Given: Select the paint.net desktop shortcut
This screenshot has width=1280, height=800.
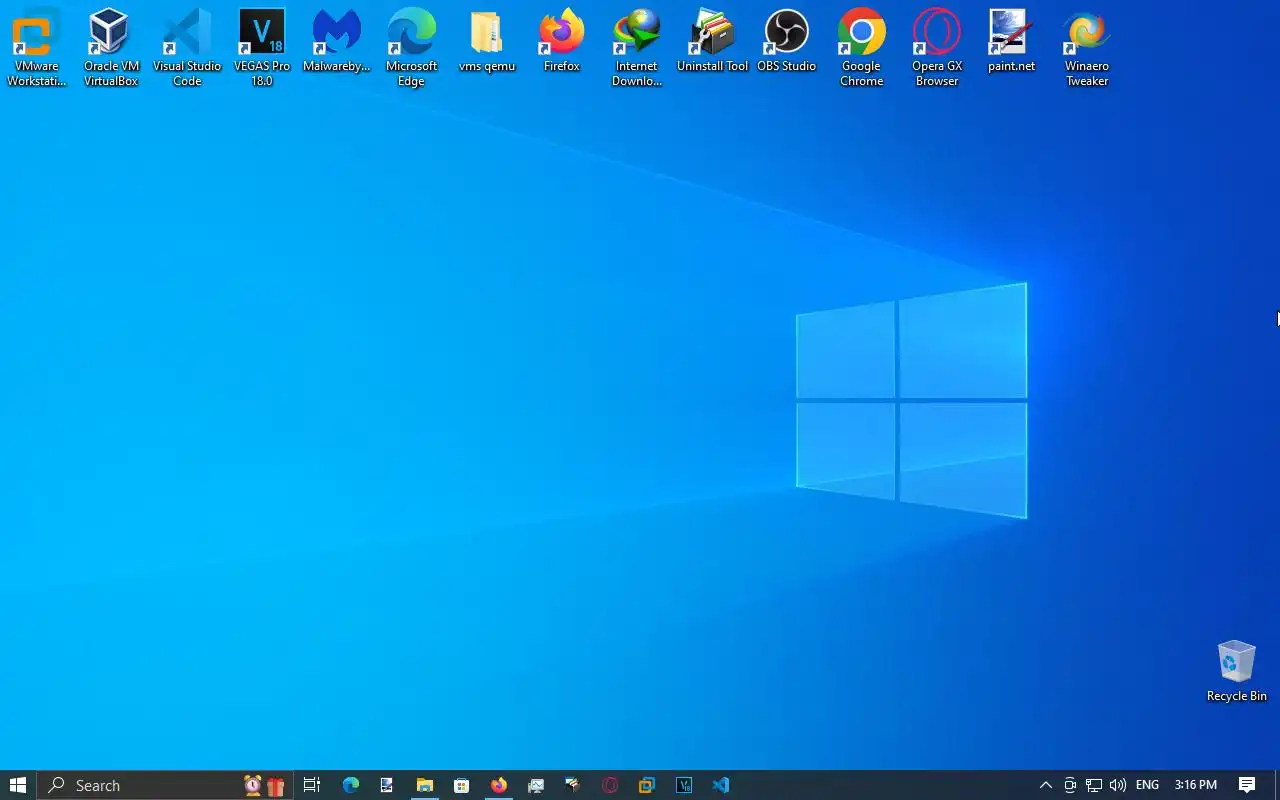Looking at the screenshot, I should 1011,41.
